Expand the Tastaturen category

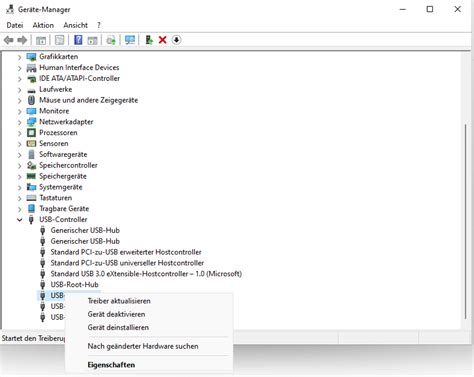[19, 198]
